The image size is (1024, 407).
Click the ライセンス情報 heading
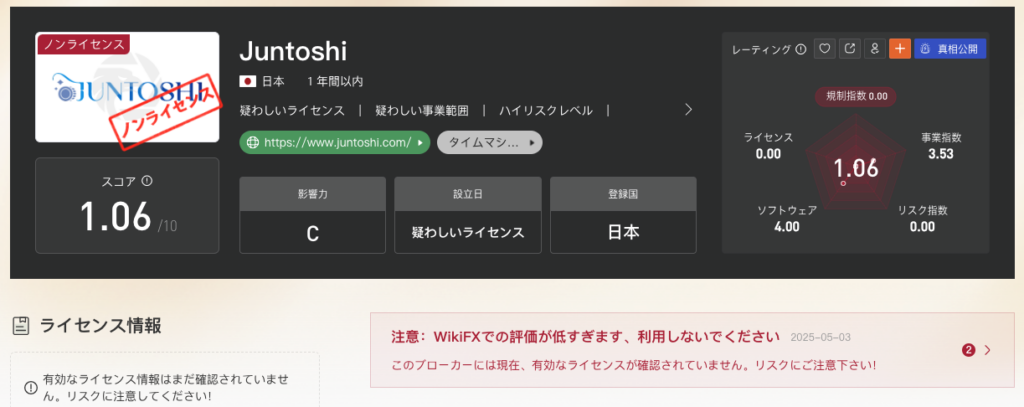click(101, 325)
